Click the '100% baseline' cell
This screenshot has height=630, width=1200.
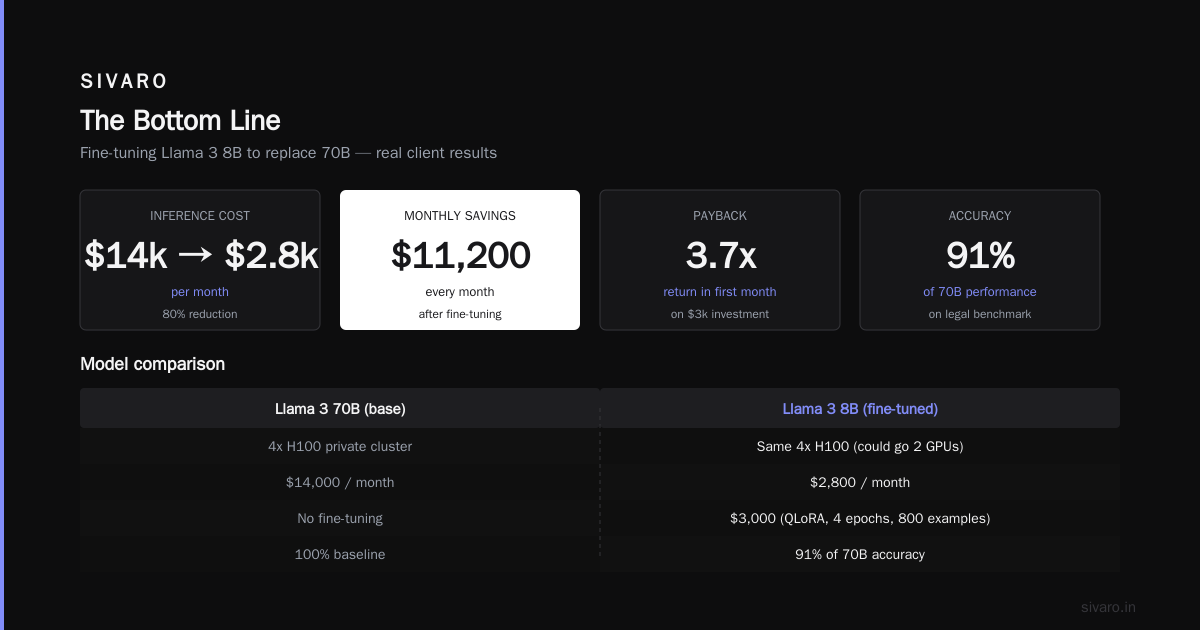(x=340, y=554)
